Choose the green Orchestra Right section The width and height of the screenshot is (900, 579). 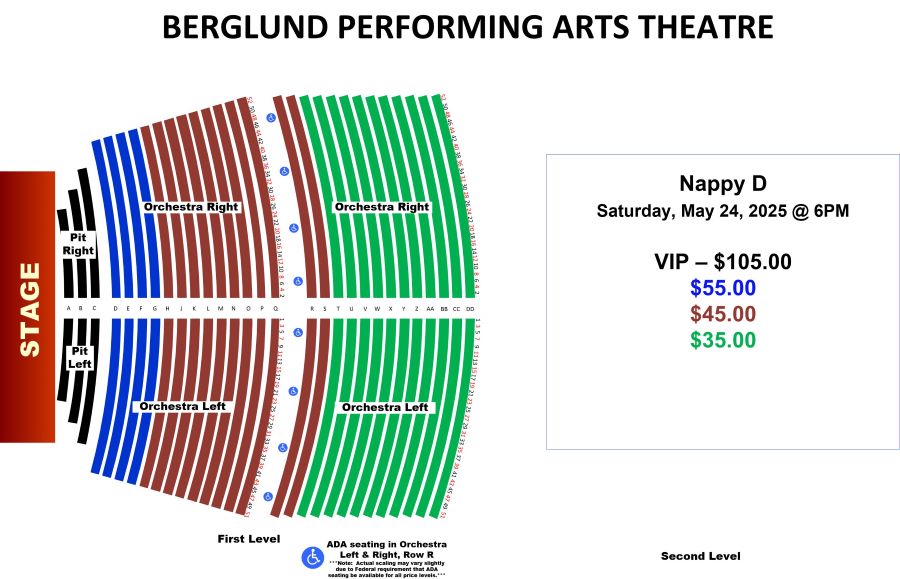pyautogui.click(x=382, y=207)
